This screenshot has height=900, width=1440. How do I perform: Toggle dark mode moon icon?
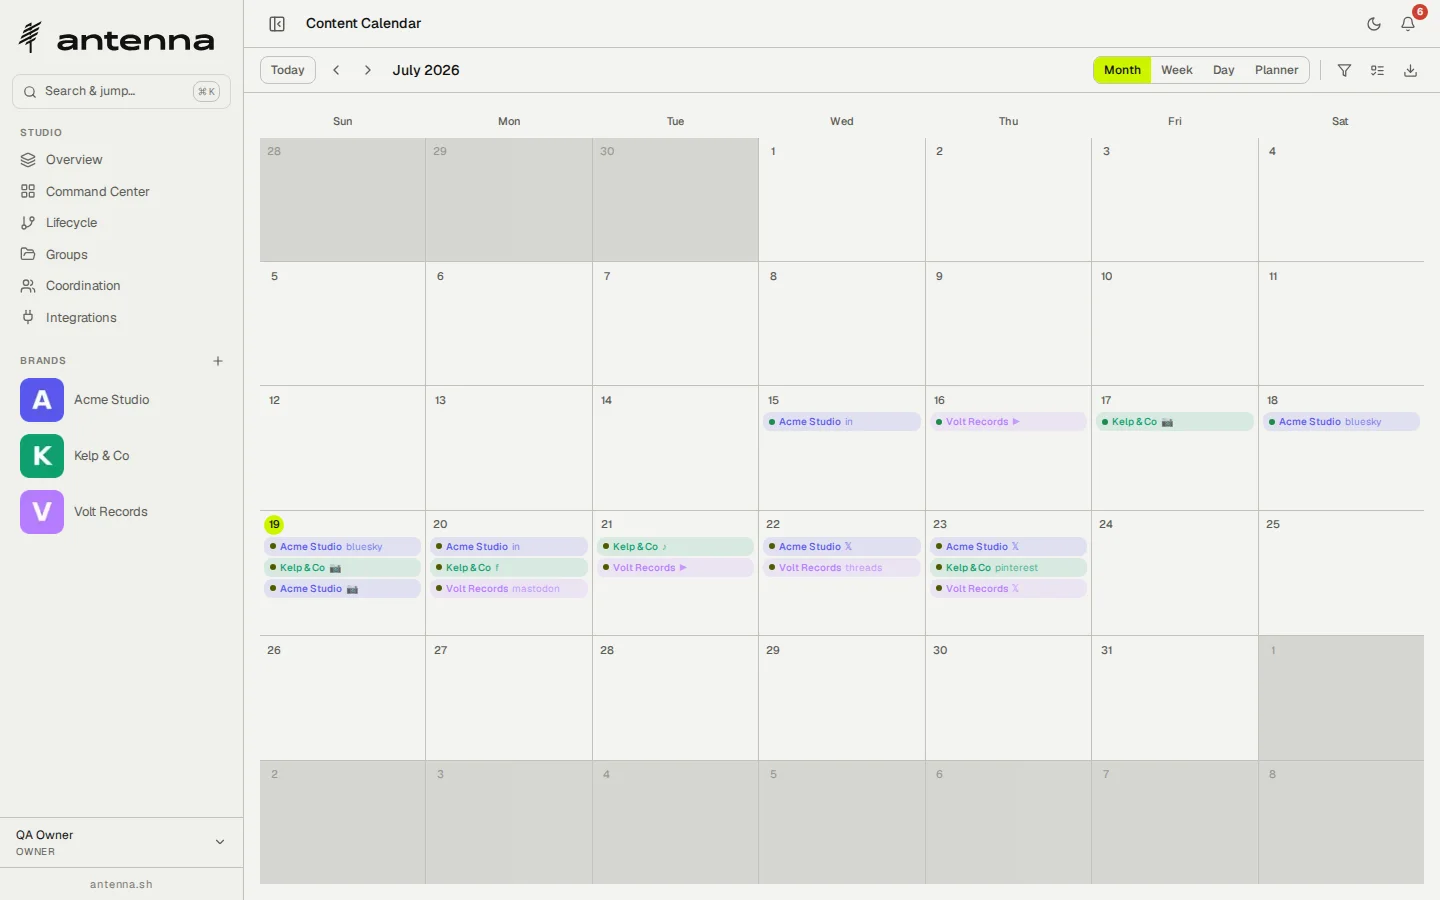[x=1374, y=24]
